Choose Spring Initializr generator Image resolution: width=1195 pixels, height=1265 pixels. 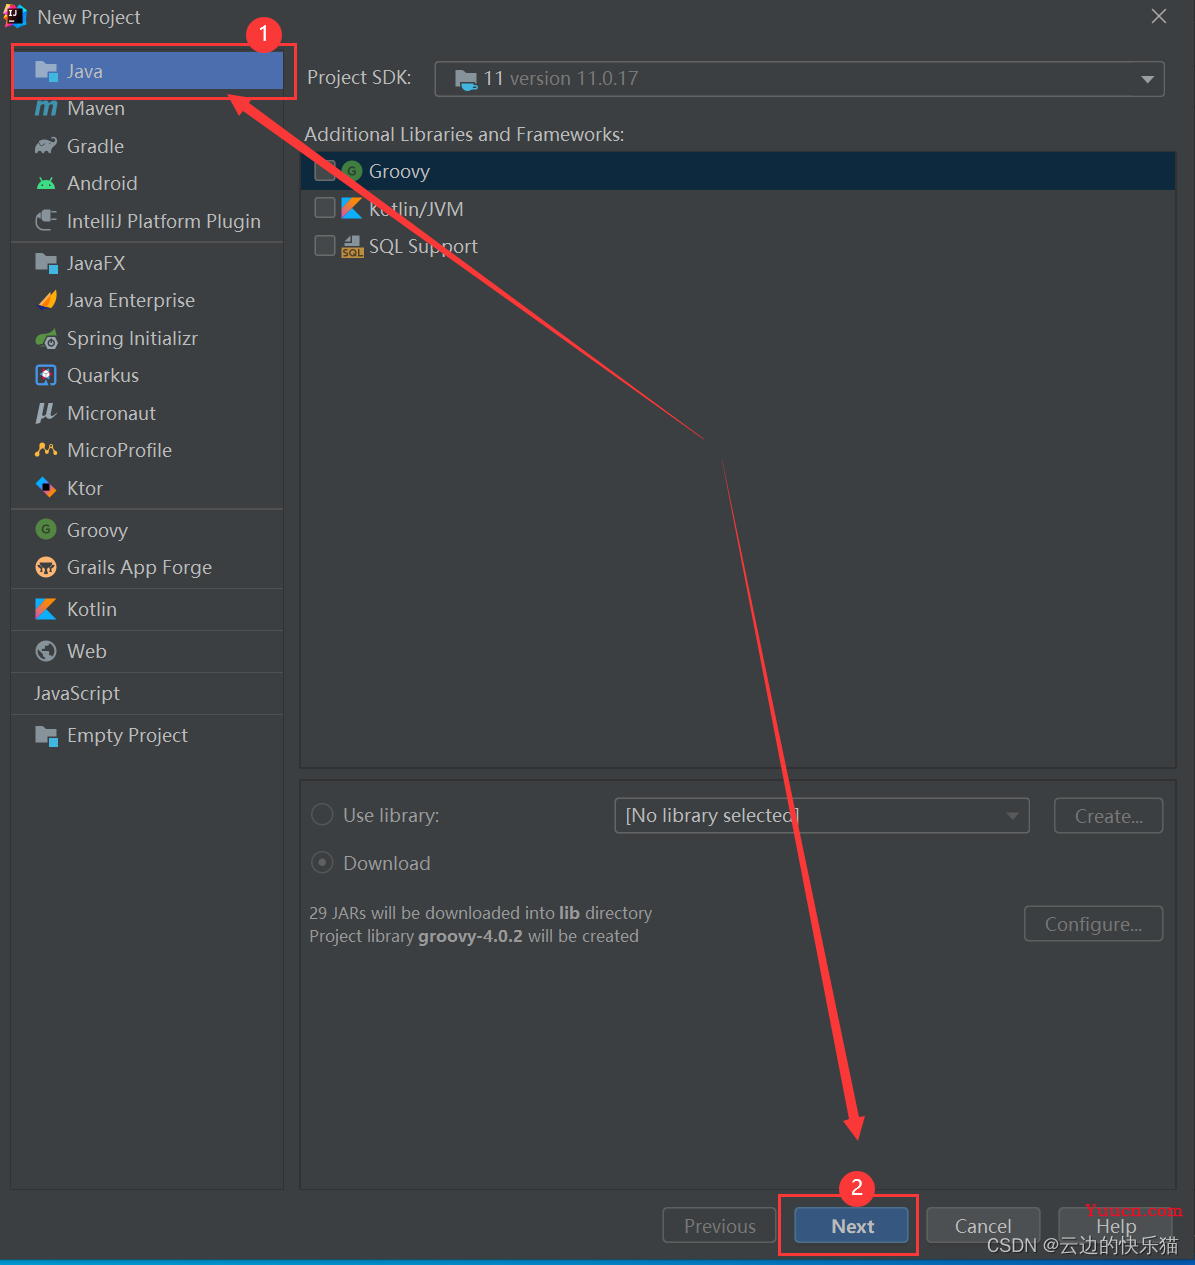click(147, 338)
